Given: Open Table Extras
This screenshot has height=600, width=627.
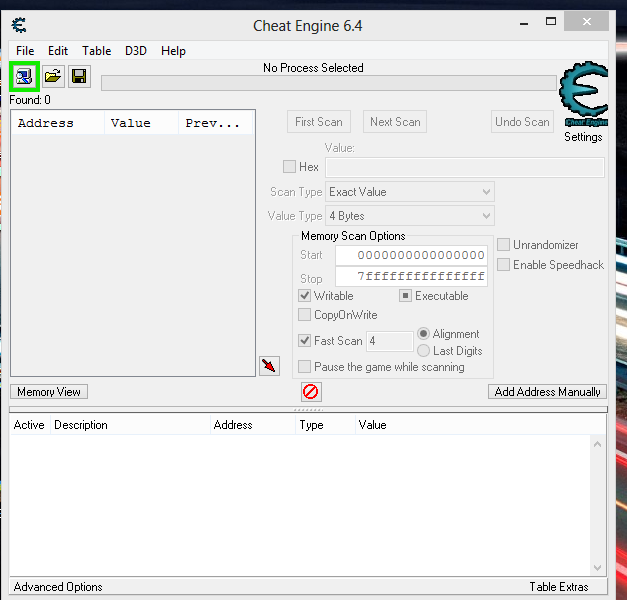Looking at the screenshot, I should 559,587.
